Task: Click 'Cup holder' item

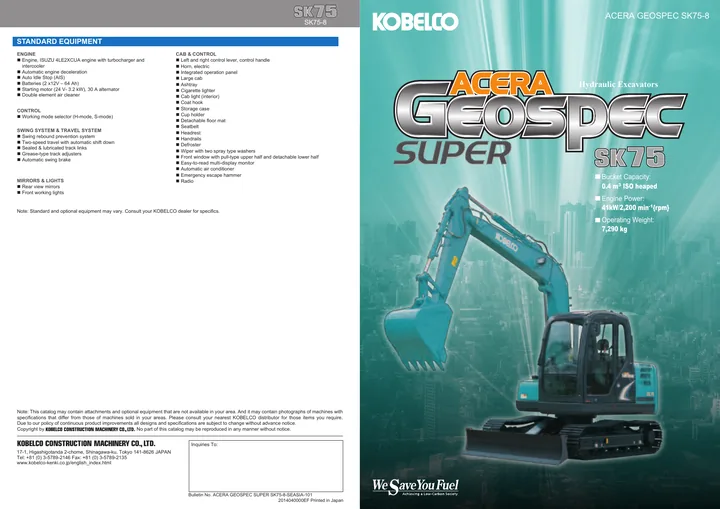Action: [x=190, y=114]
